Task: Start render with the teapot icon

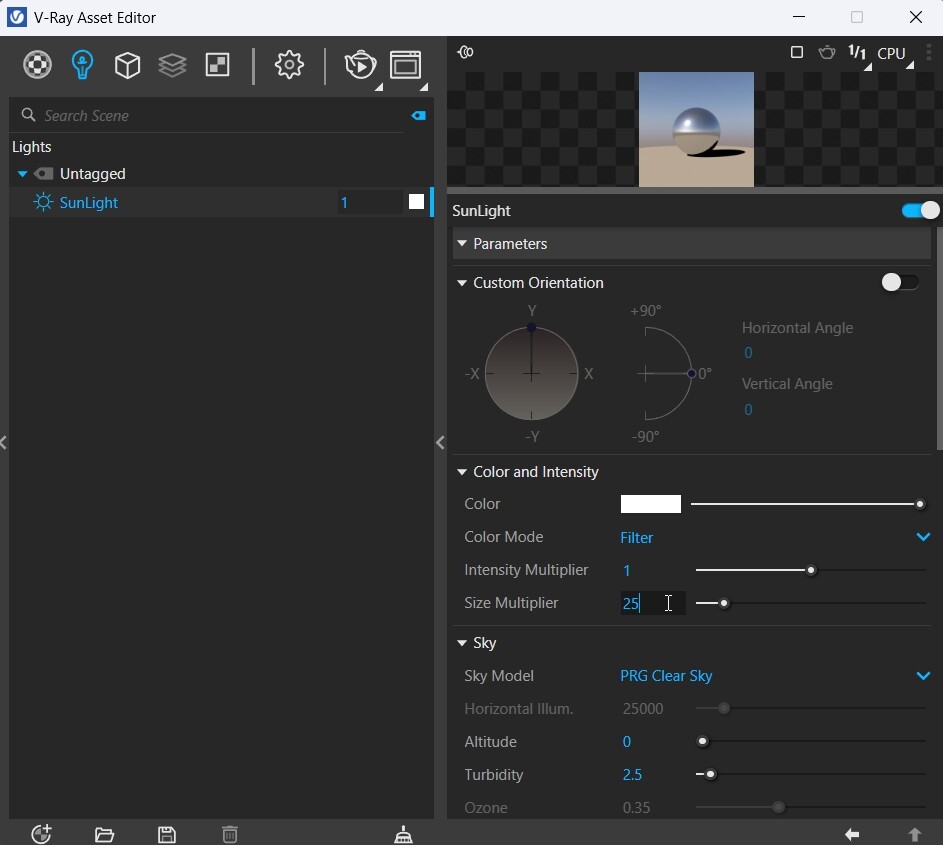Action: 359,65
